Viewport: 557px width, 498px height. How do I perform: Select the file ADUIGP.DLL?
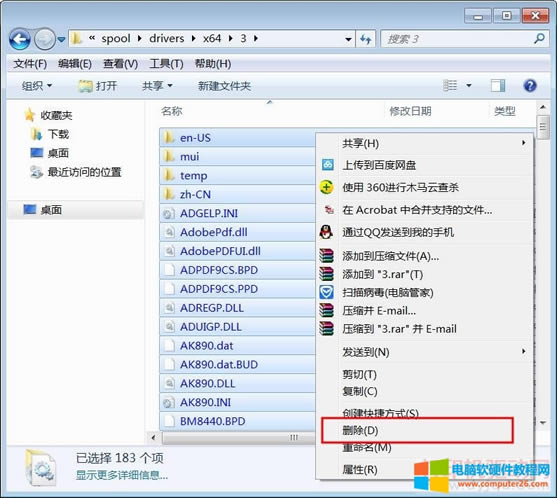[237, 327]
